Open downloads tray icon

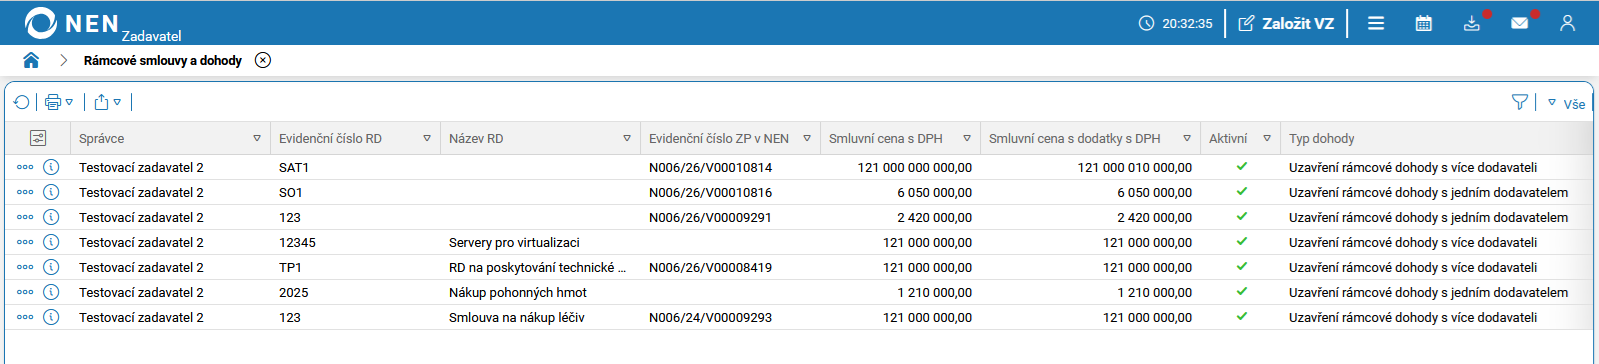[1472, 23]
